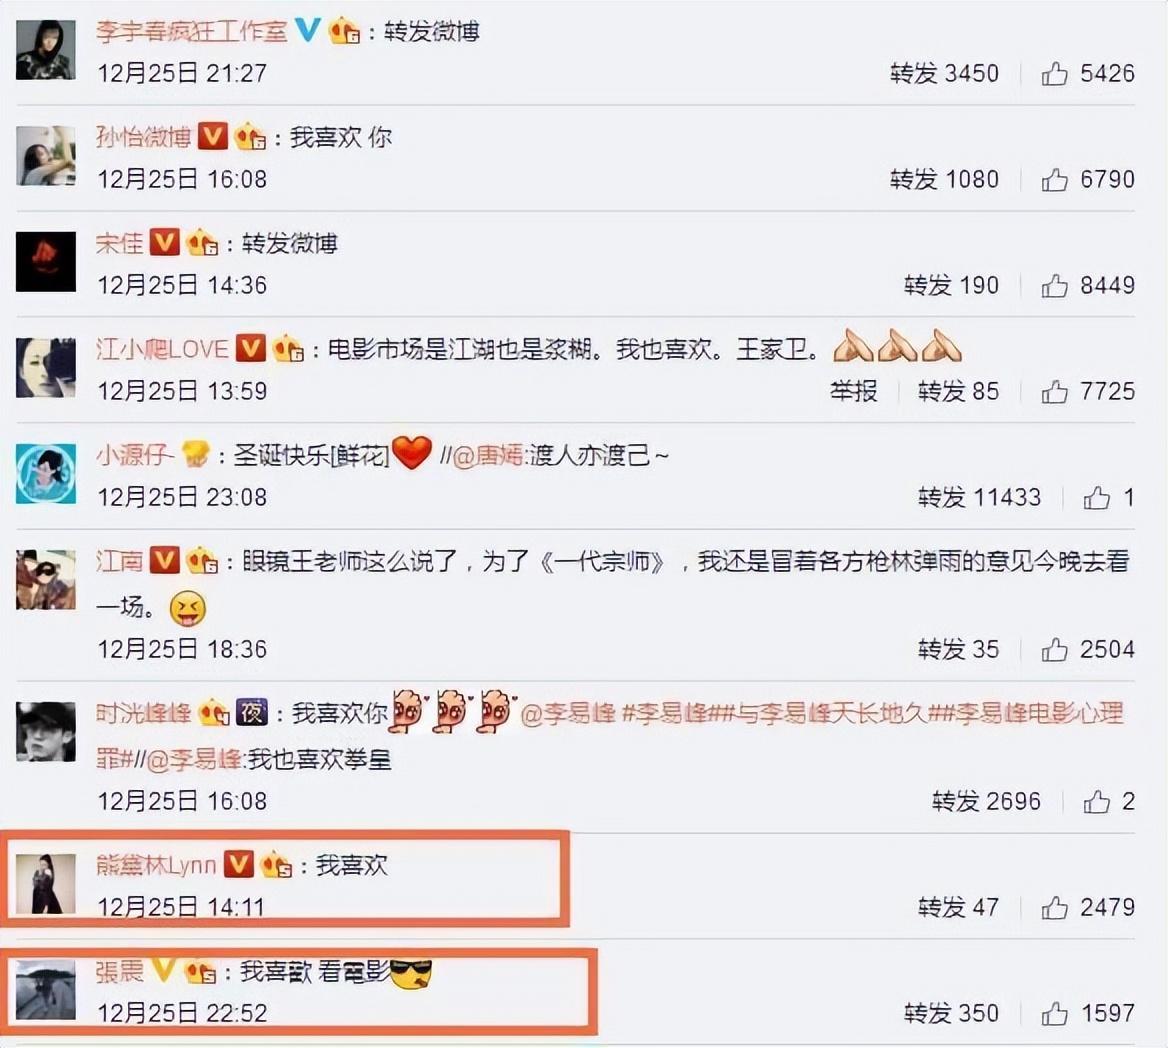1168x1048 pixels.
Task: Click the verified V badge next to 宋佳
Action: [x=165, y=242]
